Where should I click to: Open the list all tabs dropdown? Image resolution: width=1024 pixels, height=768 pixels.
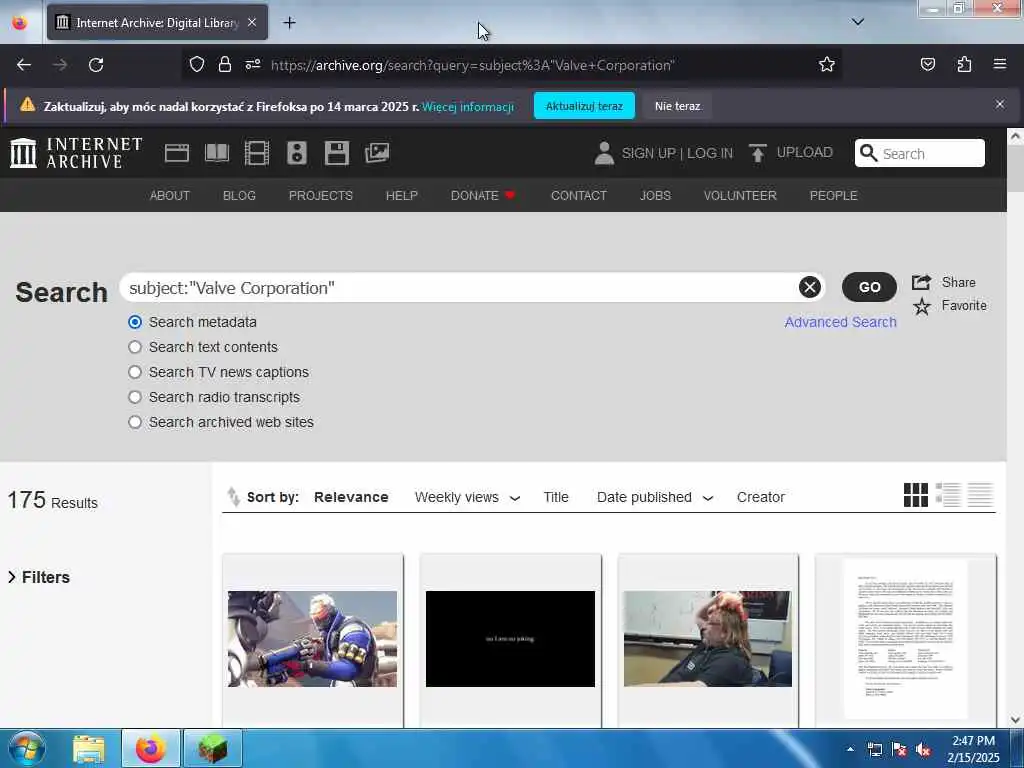(x=857, y=22)
